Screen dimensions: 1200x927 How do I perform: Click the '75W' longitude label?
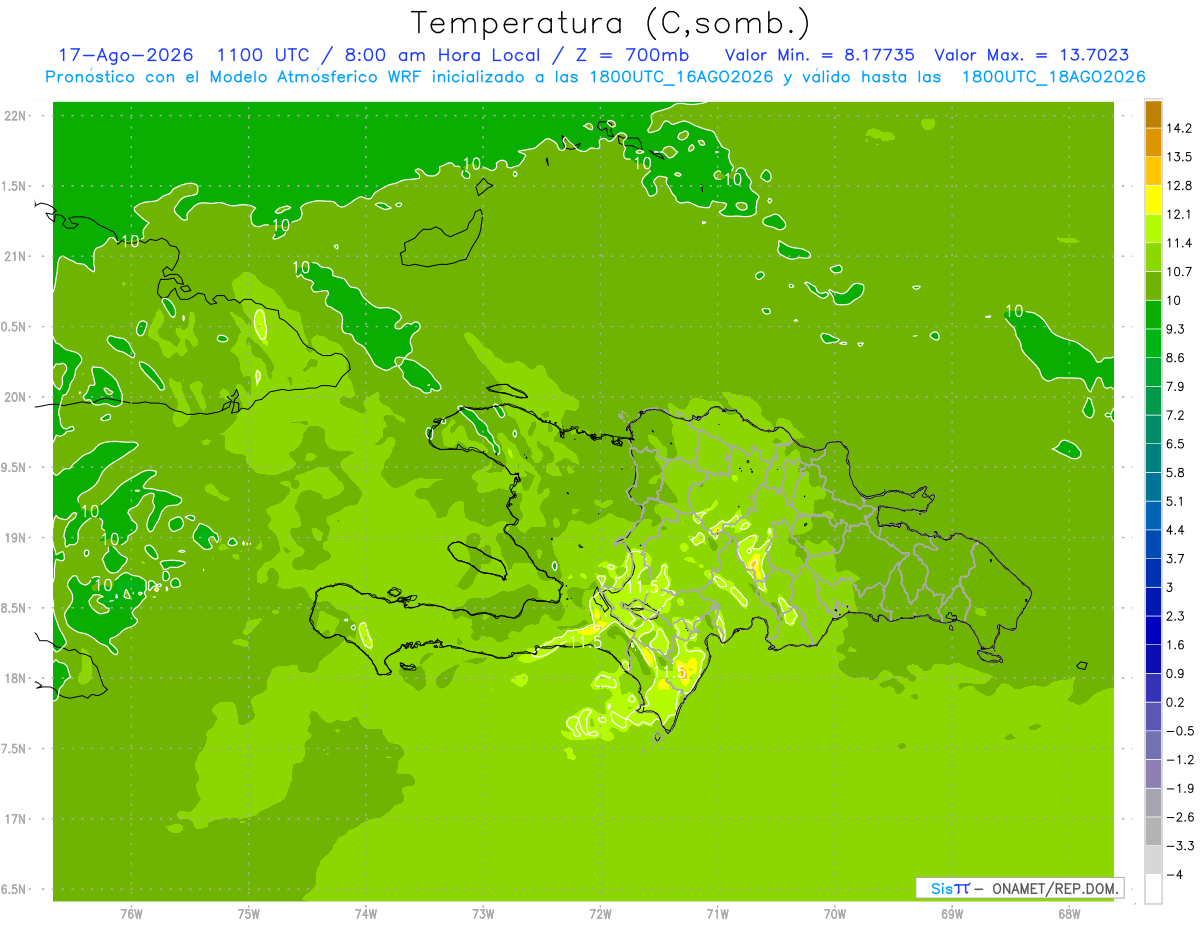[x=249, y=914]
